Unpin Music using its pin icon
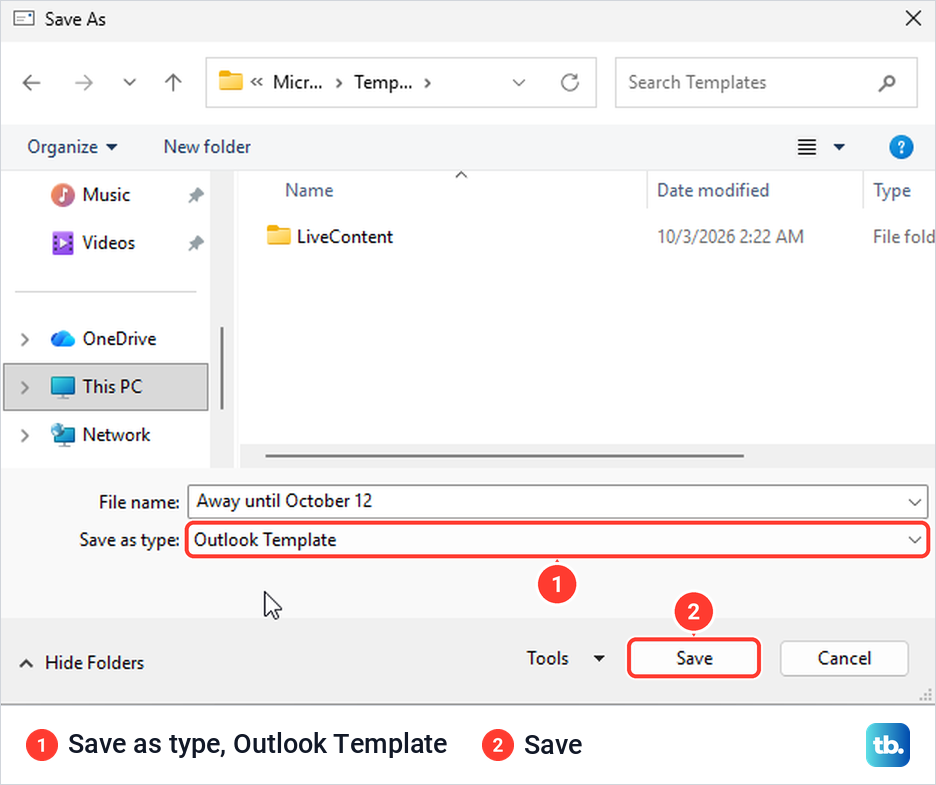936x785 pixels. [x=196, y=195]
